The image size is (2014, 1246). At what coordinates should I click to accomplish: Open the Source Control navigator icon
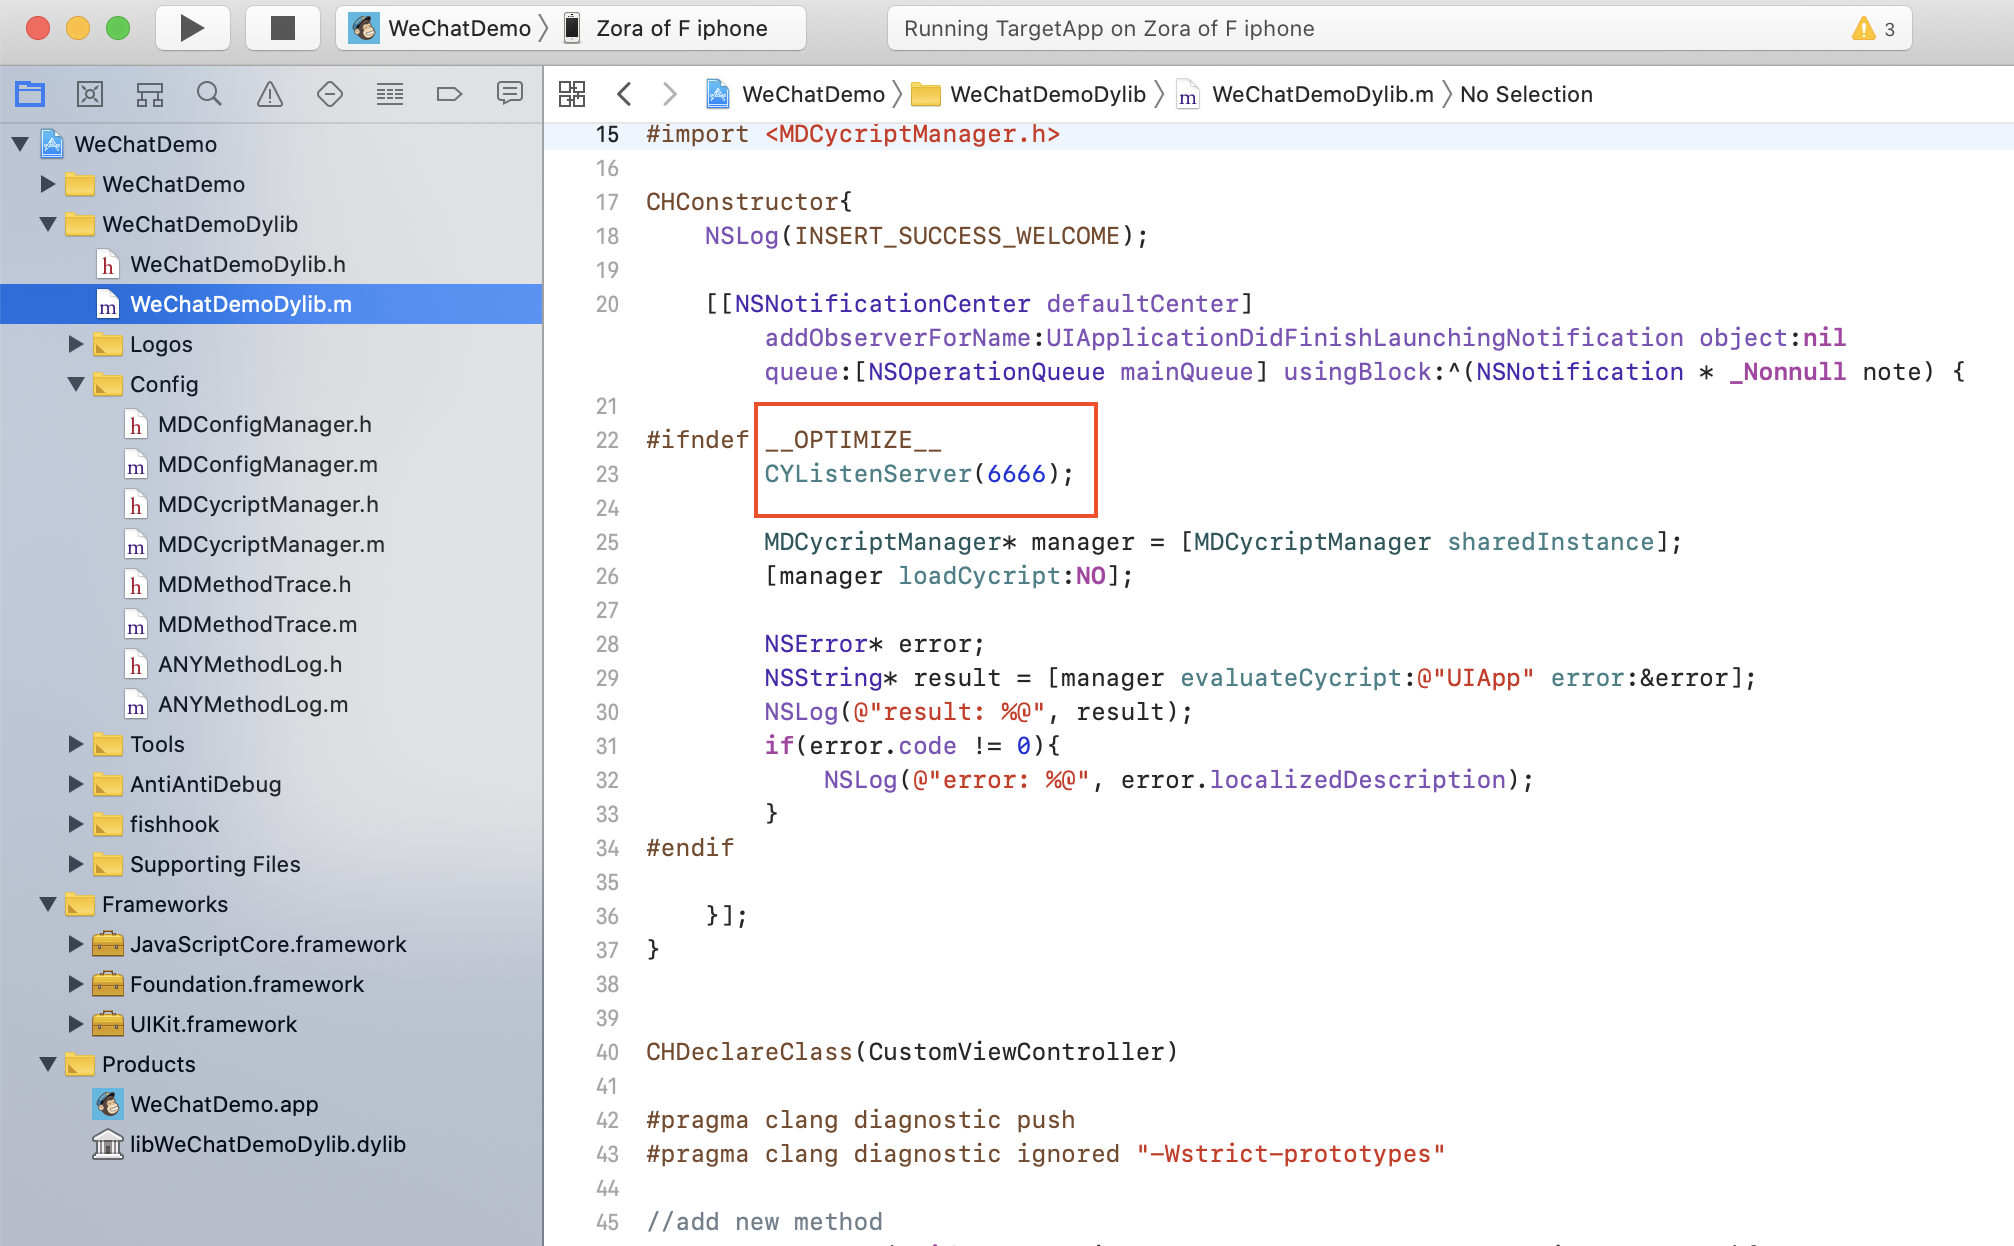(x=90, y=94)
